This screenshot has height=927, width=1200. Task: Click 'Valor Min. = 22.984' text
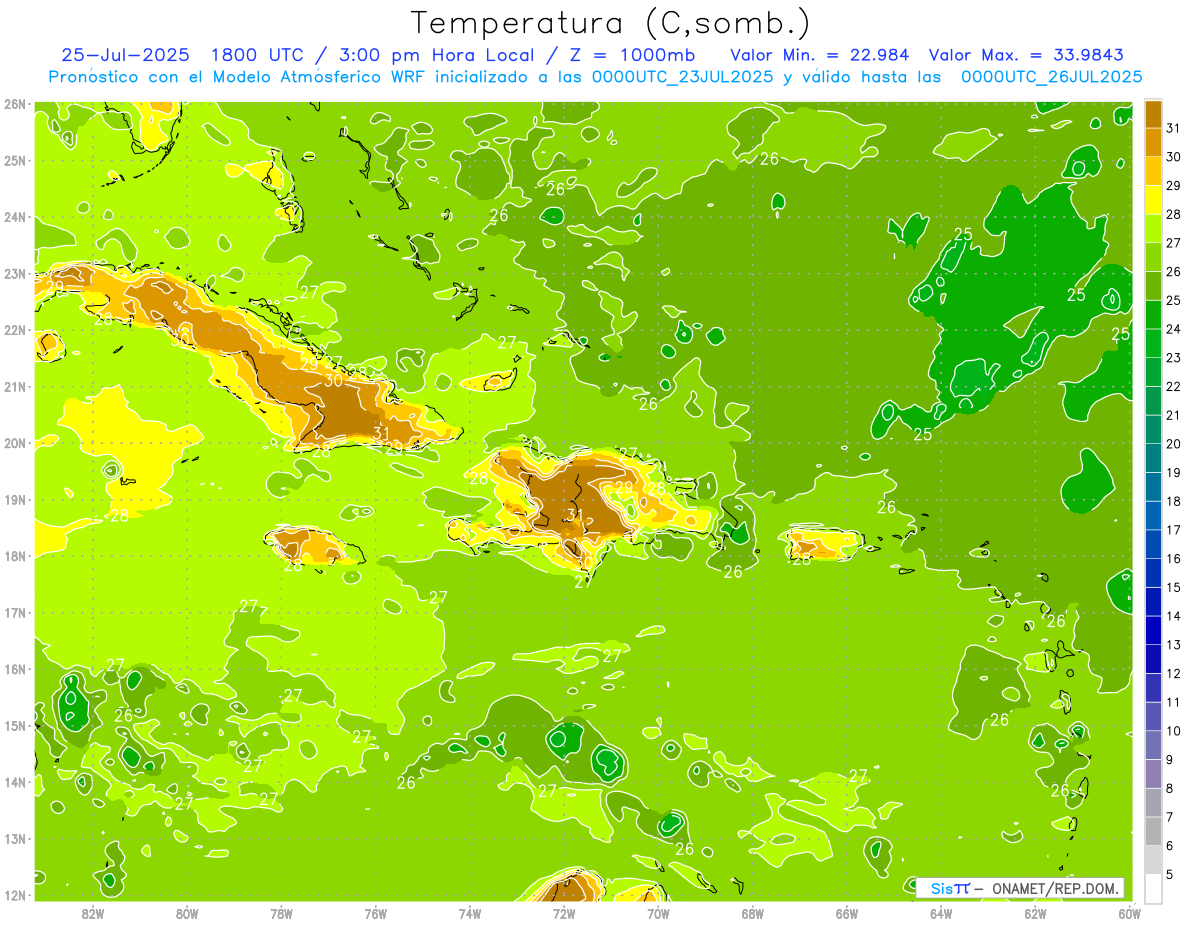pos(820,55)
